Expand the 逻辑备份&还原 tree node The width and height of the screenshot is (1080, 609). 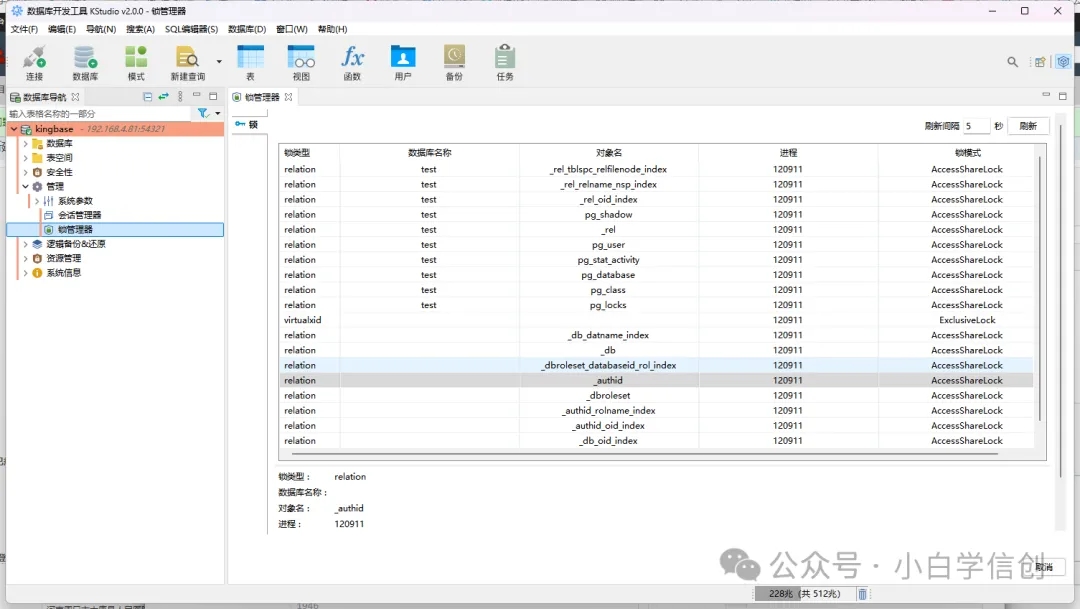pyautogui.click(x=25, y=244)
